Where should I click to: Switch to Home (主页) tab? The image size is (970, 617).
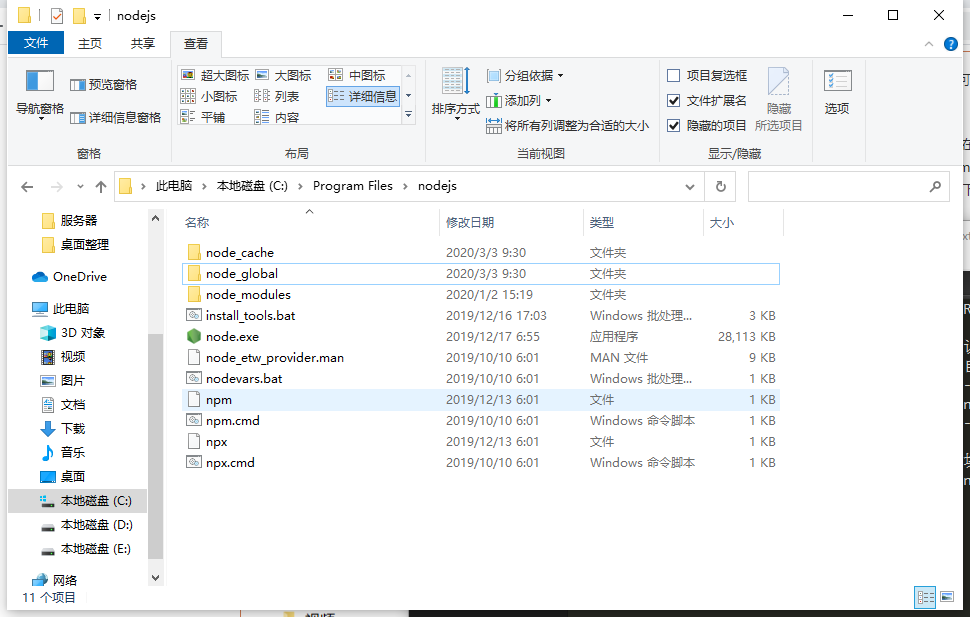pos(90,43)
